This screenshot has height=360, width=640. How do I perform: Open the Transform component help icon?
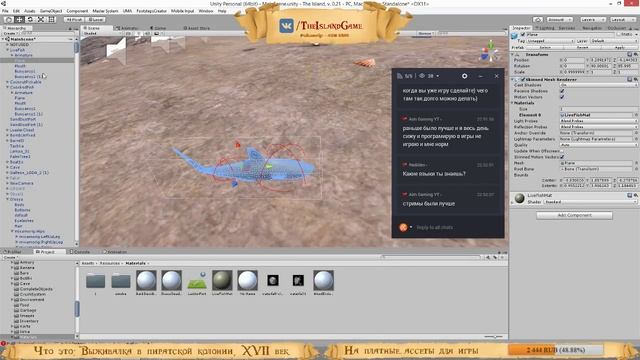pos(629,54)
